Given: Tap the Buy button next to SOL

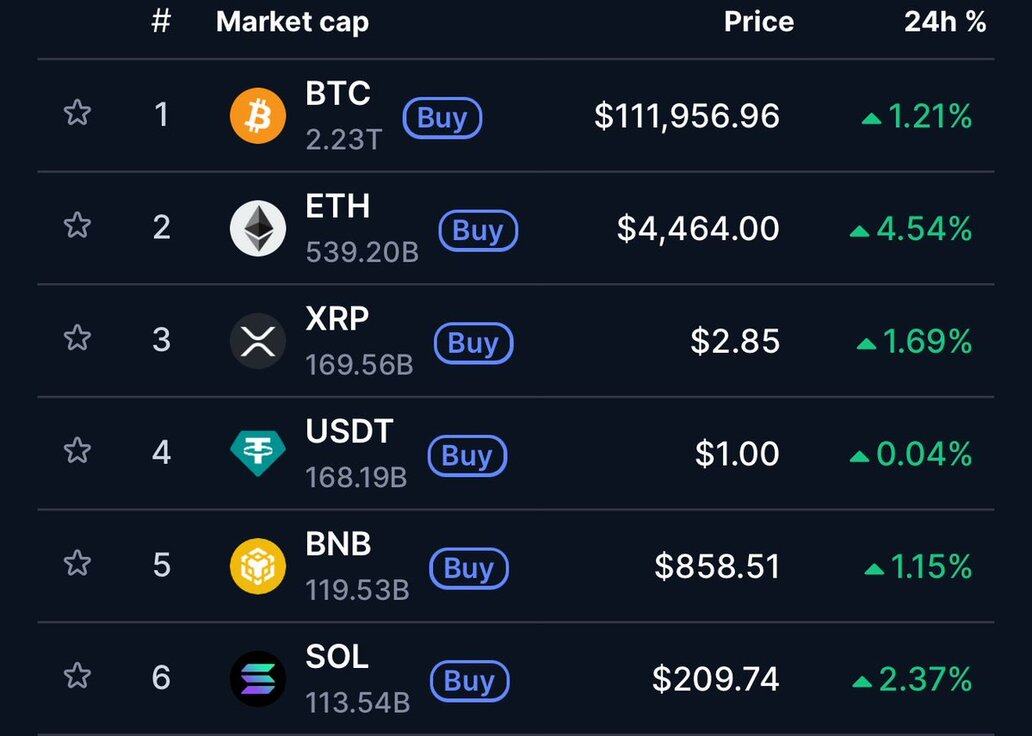Looking at the screenshot, I should coord(470,681).
